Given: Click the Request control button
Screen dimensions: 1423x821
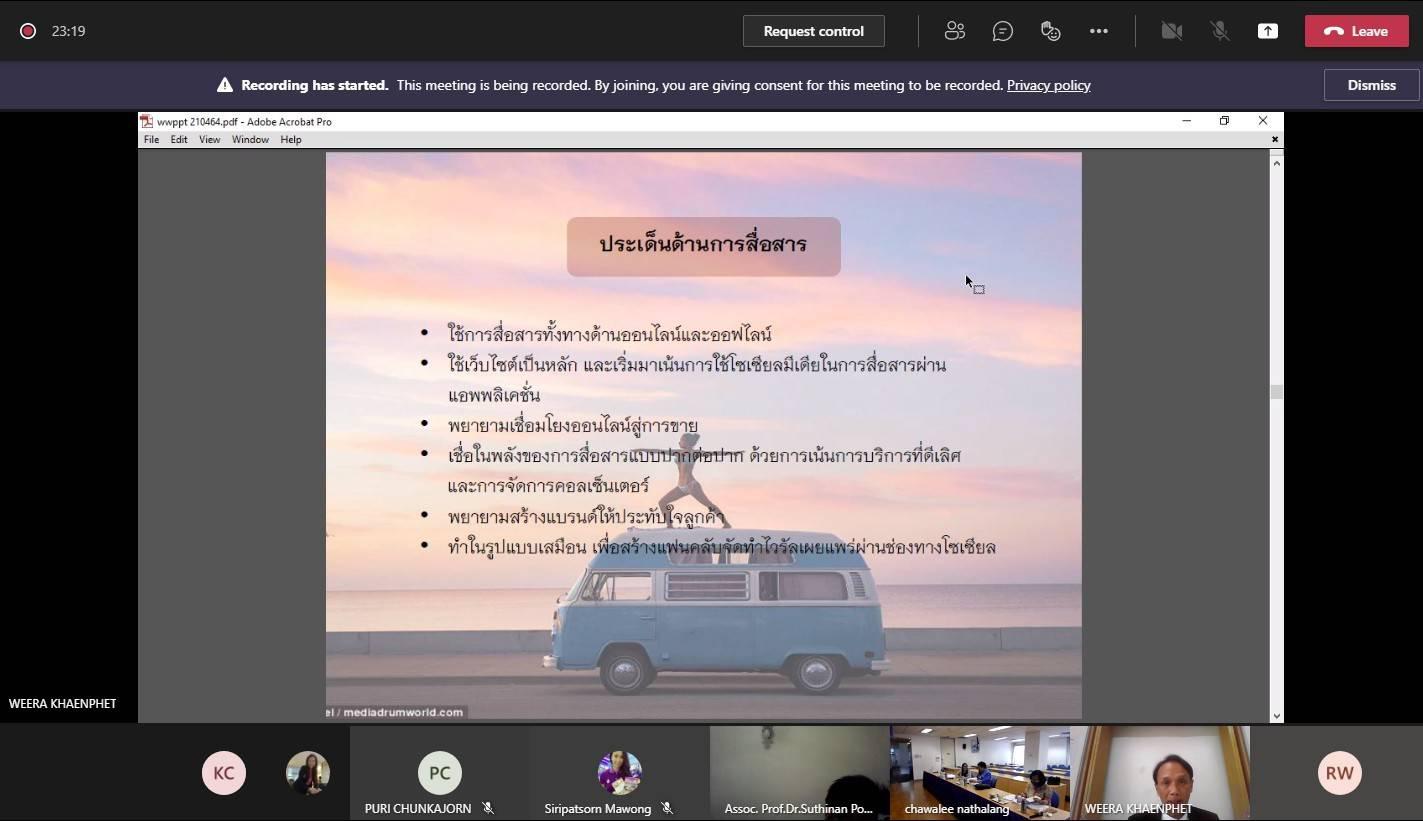Looking at the screenshot, I should (813, 31).
